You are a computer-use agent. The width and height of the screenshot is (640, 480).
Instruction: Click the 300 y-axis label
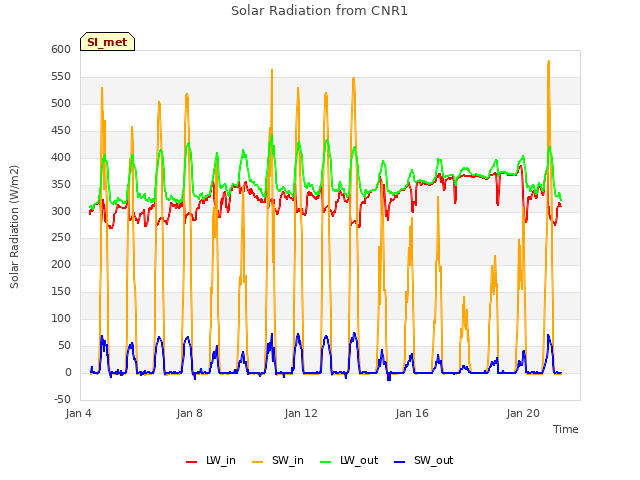[x=61, y=211]
